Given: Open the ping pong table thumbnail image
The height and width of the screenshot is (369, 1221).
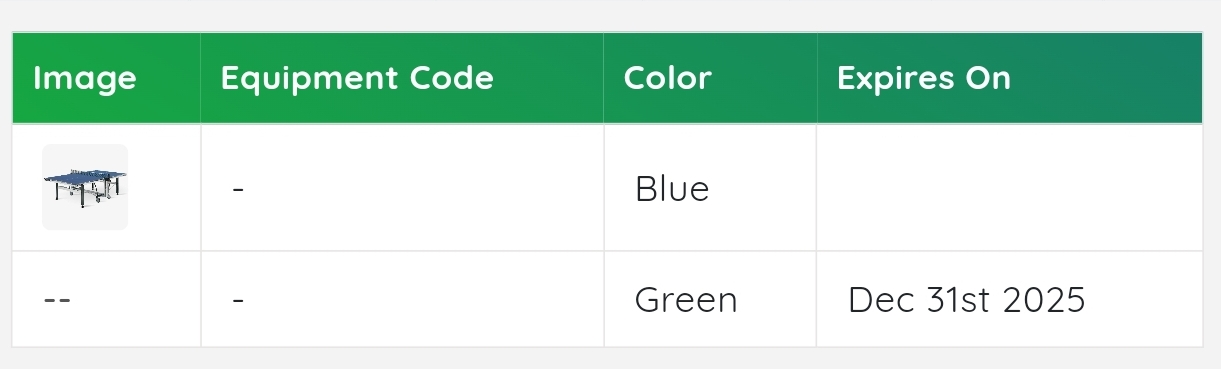Looking at the screenshot, I should pos(85,187).
